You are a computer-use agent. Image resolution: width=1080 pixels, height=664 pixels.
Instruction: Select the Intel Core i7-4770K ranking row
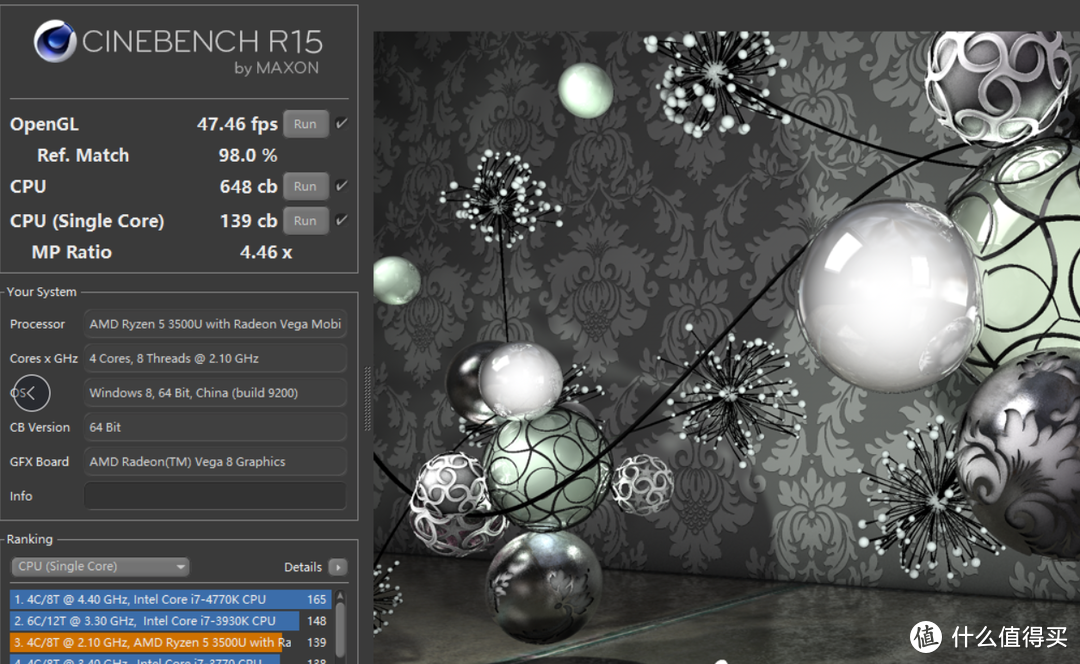[x=170, y=599]
